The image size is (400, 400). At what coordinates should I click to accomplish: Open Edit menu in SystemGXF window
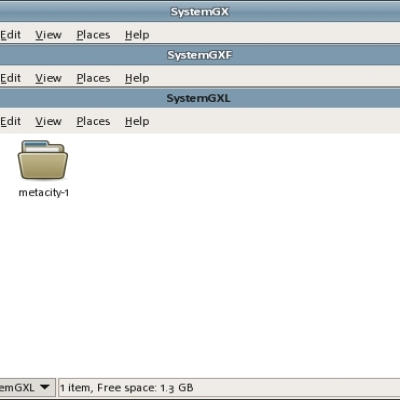(10, 78)
